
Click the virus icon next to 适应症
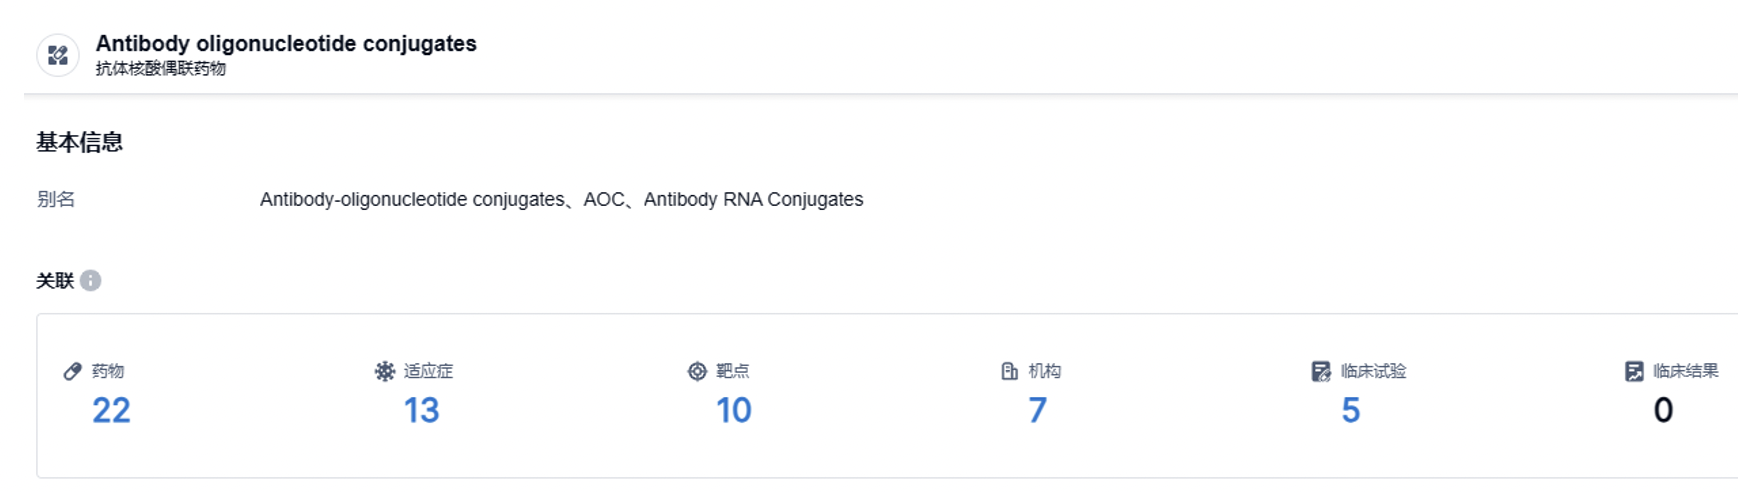(x=385, y=372)
